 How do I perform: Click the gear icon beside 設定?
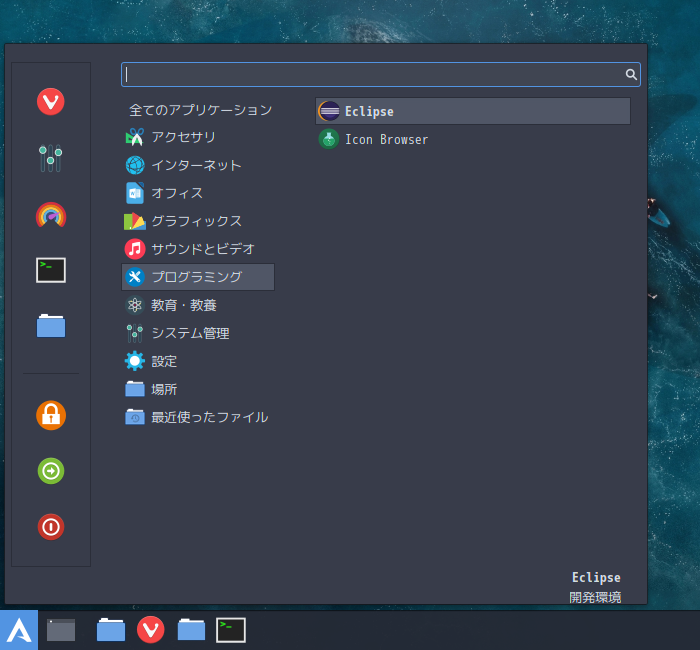click(x=134, y=361)
